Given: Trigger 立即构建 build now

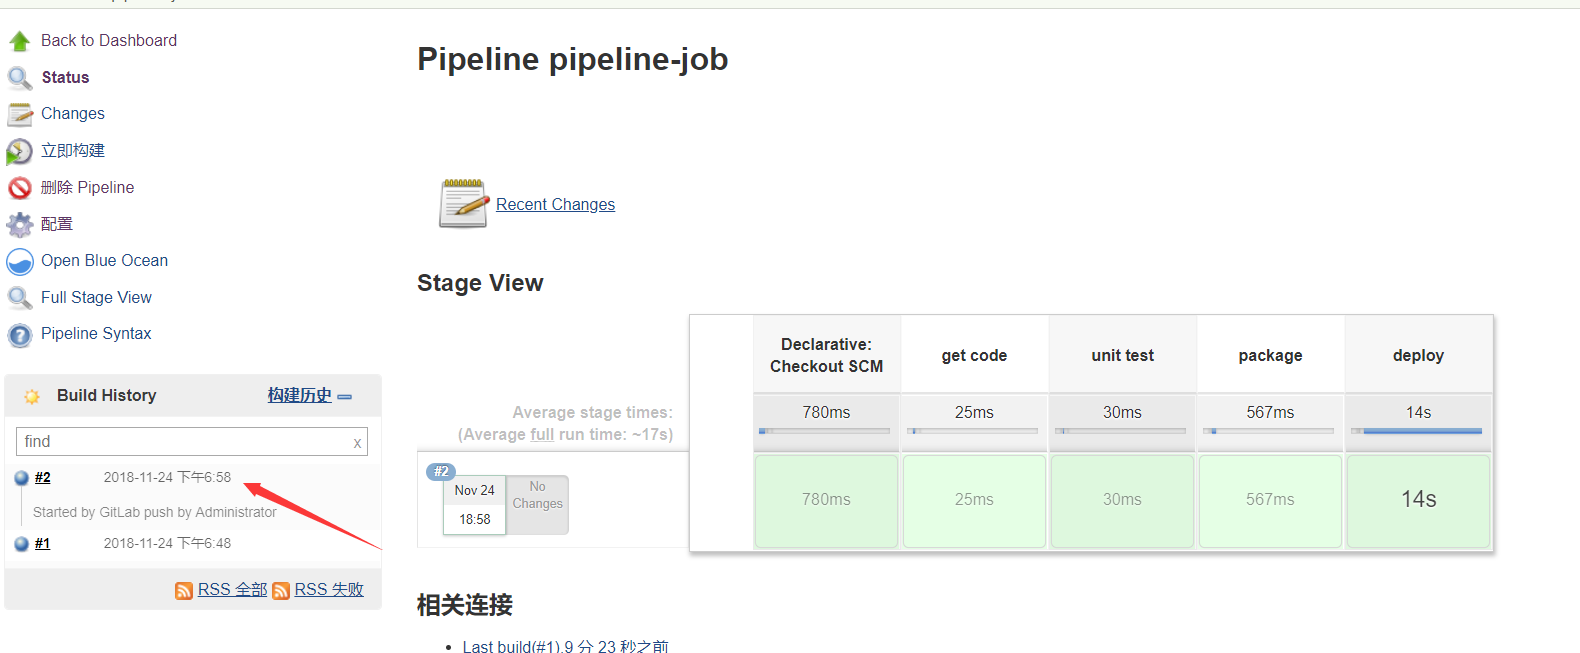Looking at the screenshot, I should pyautogui.click(x=73, y=150).
